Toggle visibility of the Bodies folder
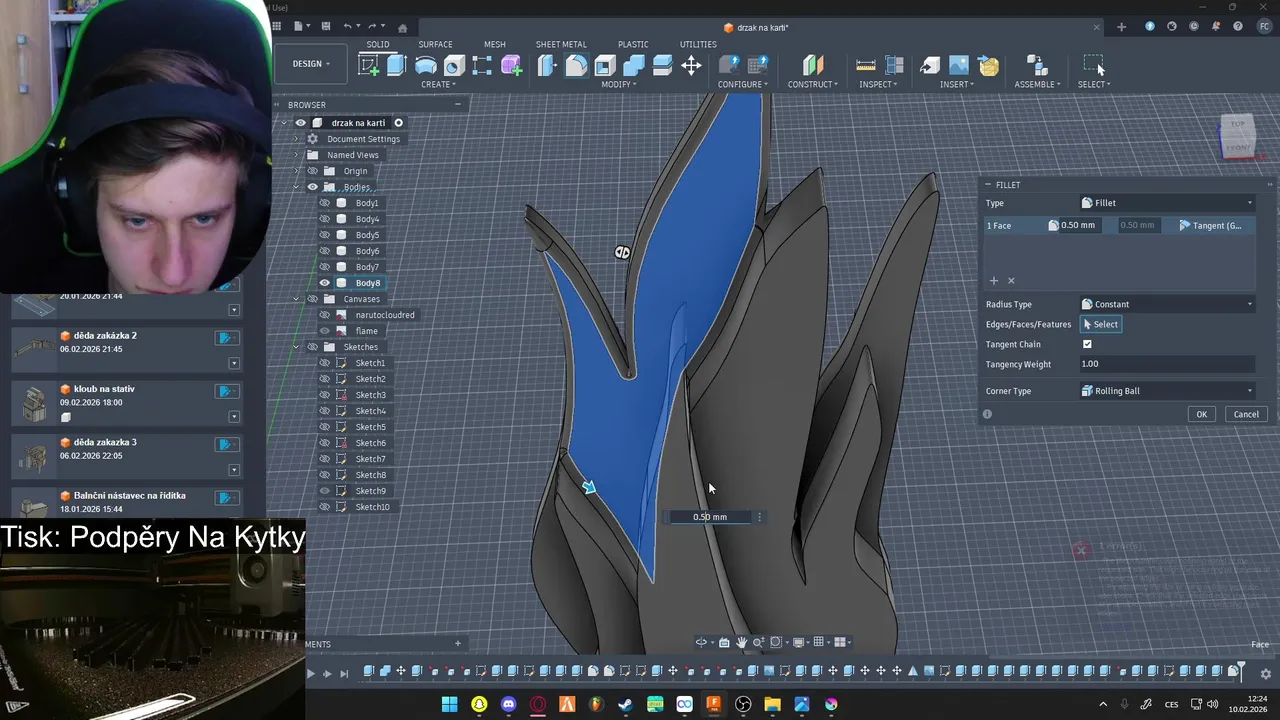Viewport: 1280px width, 720px height. click(313, 187)
